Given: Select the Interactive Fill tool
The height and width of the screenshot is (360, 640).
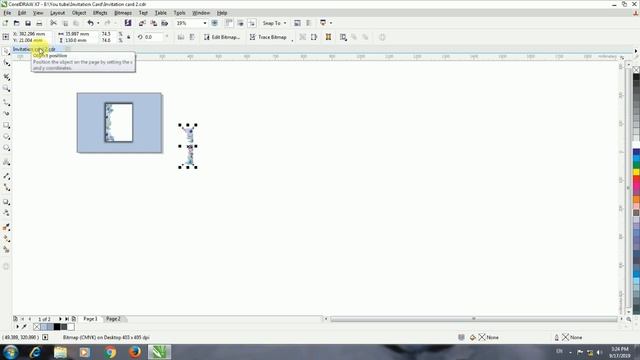Looking at the screenshot, I should click(6, 238).
